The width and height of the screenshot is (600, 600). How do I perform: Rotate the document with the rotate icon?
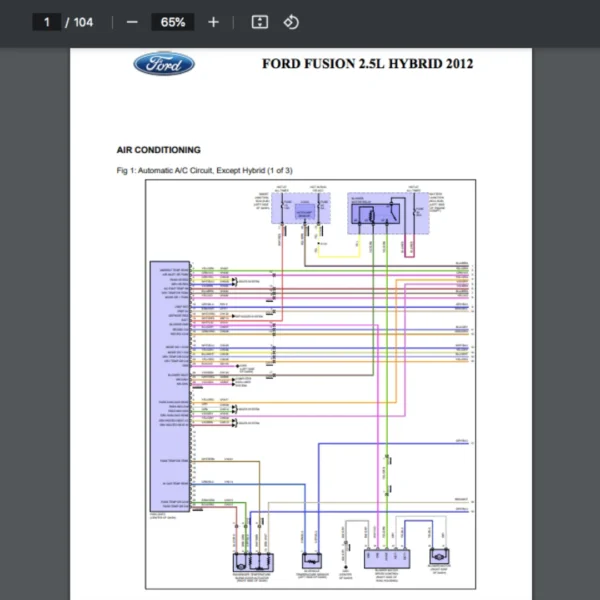click(x=291, y=22)
